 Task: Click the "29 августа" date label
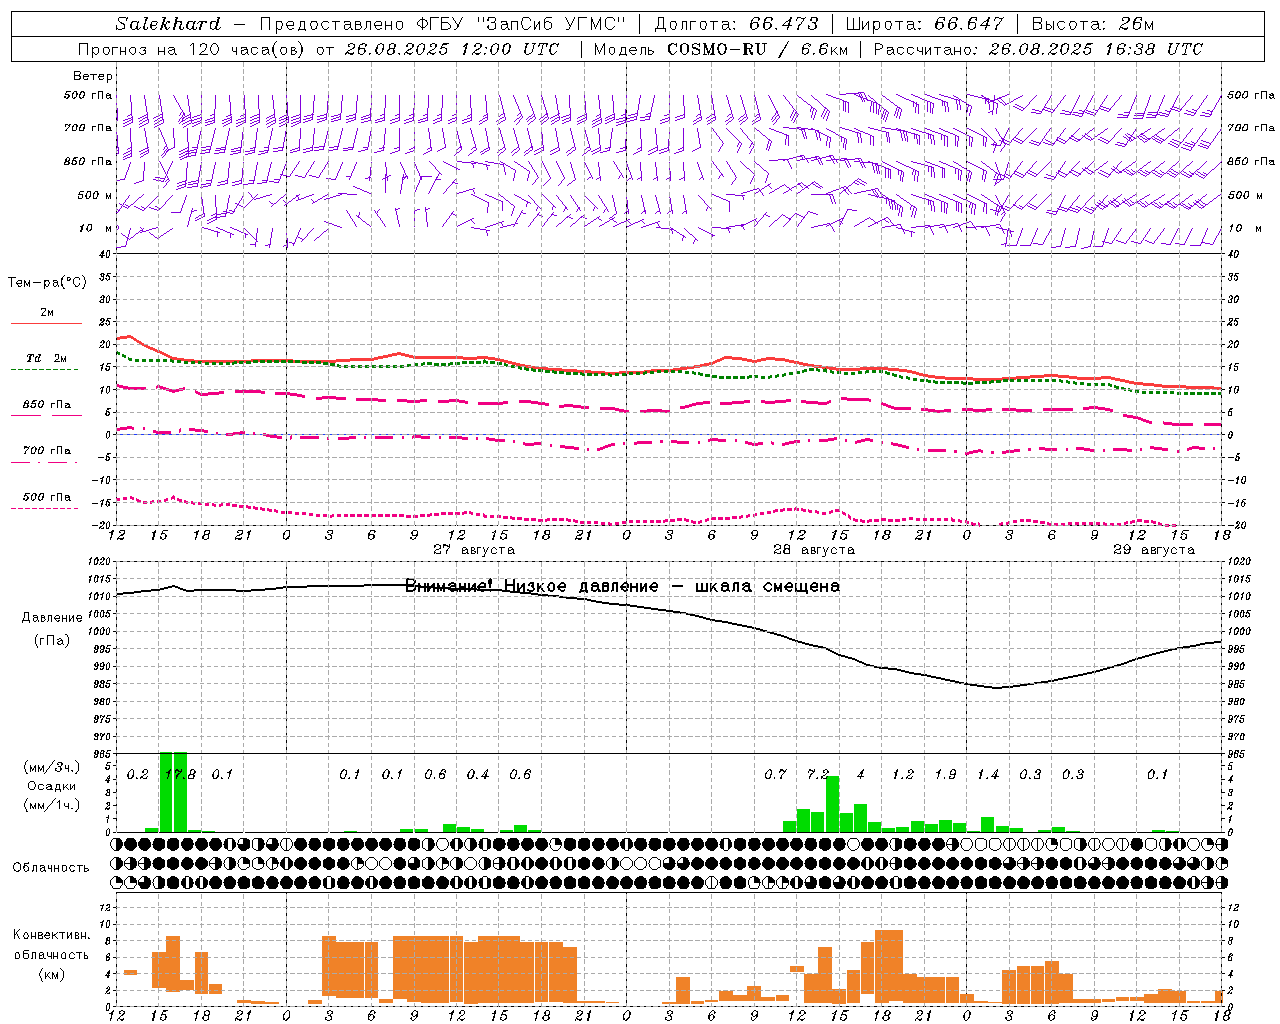click(x=1154, y=550)
